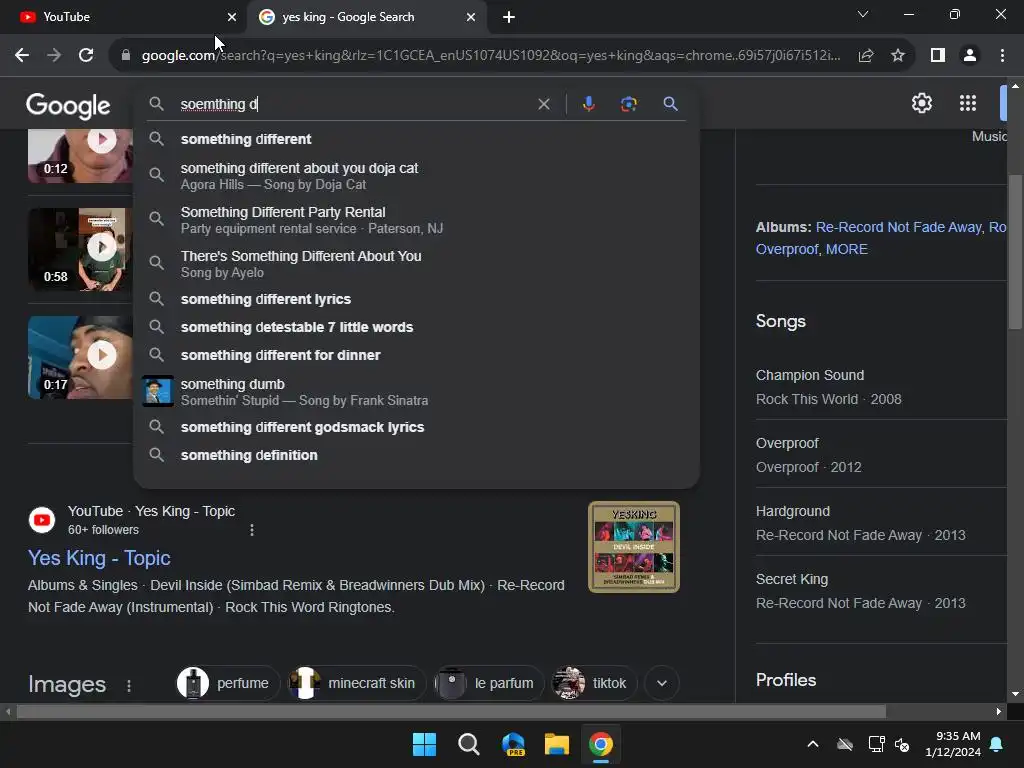
Task: Open File Explorer from taskbar
Action: [x=556, y=744]
